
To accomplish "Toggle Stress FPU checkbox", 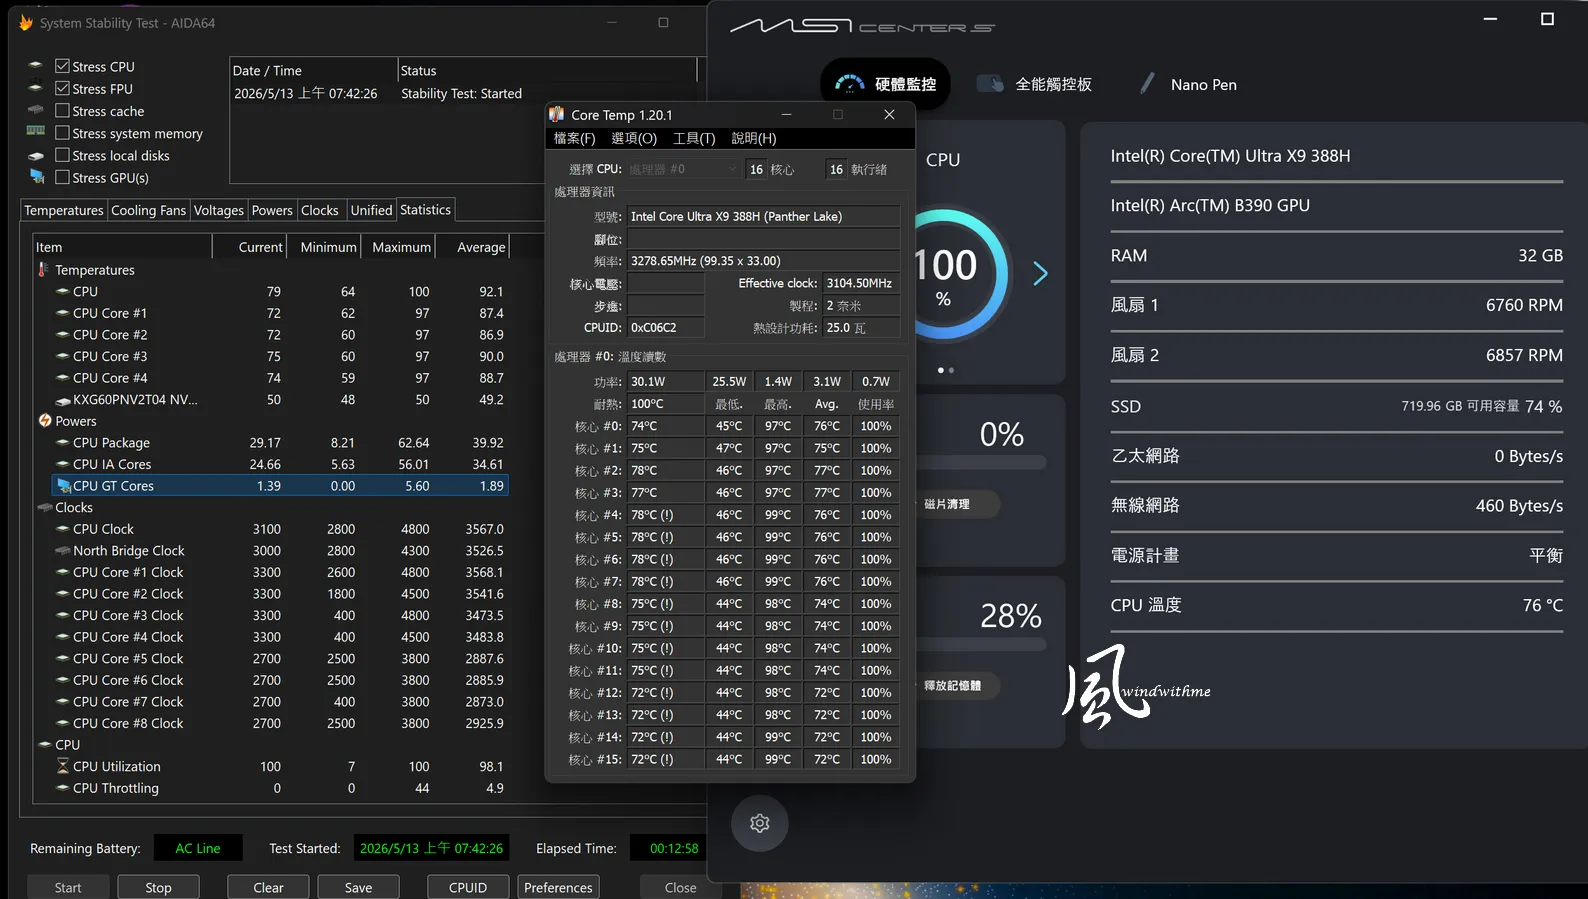I will pyautogui.click(x=62, y=88).
